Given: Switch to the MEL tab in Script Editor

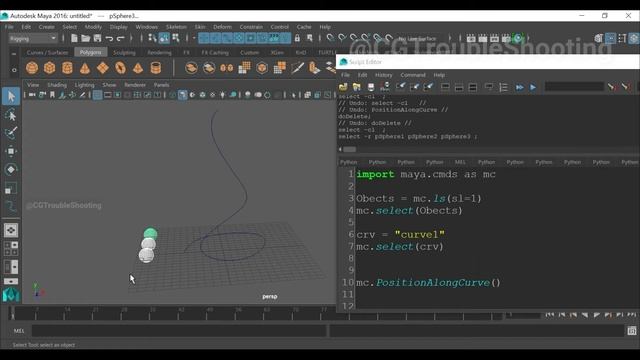Looking at the screenshot, I should 460,162.
